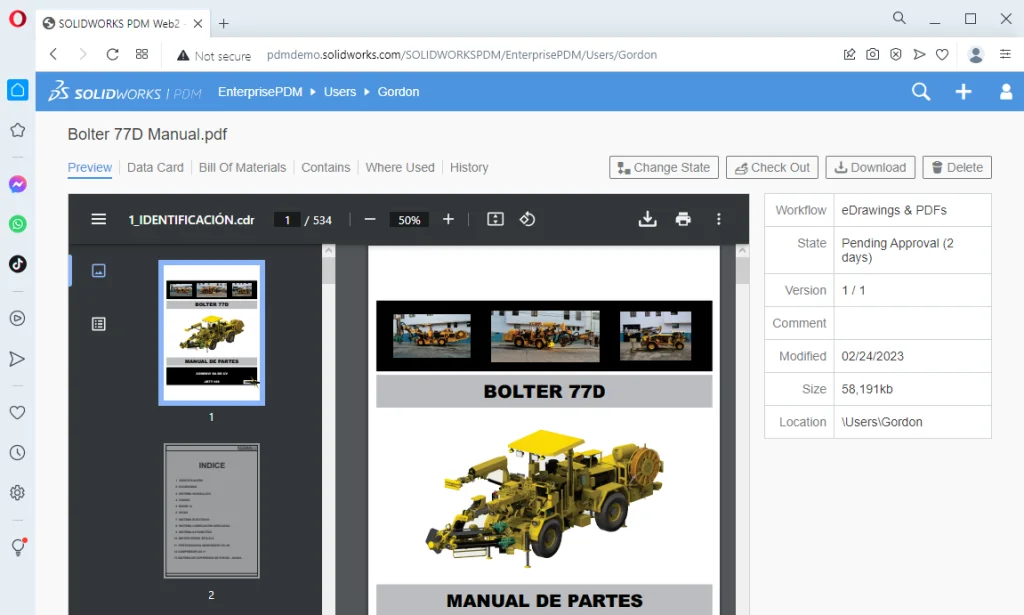Zoom in on the document
Viewport: 1024px width, 615px height.
click(x=447, y=219)
